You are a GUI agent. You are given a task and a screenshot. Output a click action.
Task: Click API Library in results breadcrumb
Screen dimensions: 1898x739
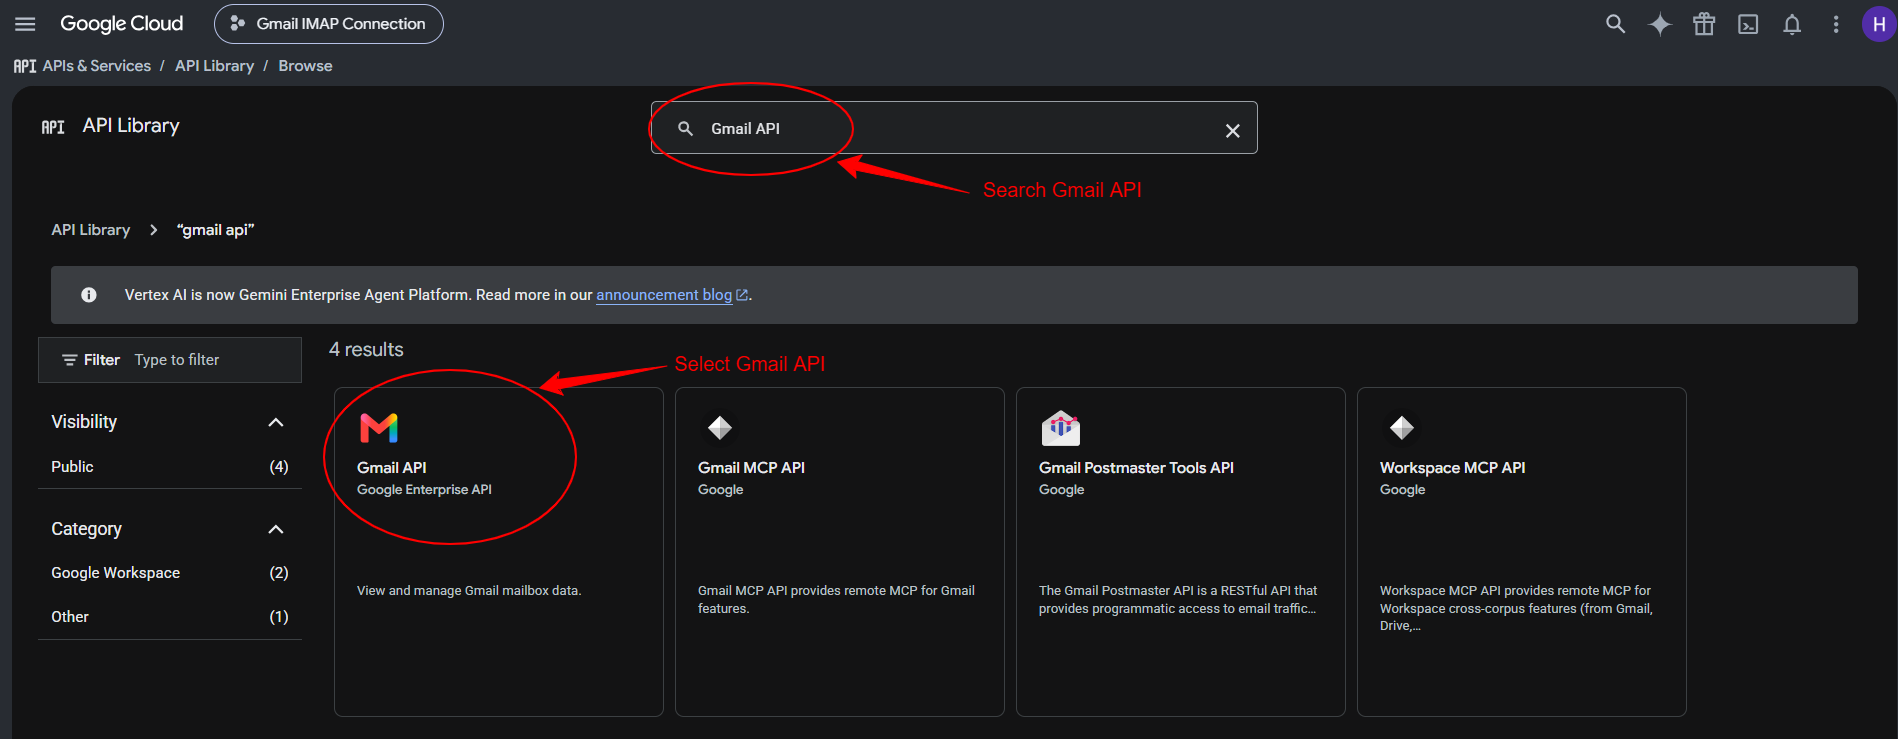[91, 230]
